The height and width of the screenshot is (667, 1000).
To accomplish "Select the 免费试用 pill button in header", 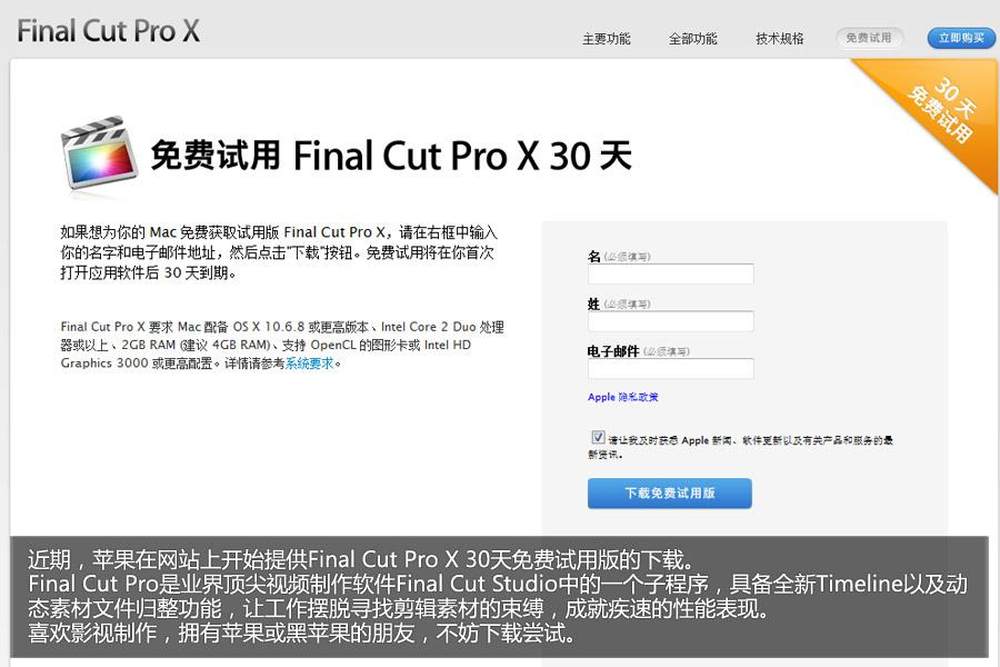I will point(869,38).
